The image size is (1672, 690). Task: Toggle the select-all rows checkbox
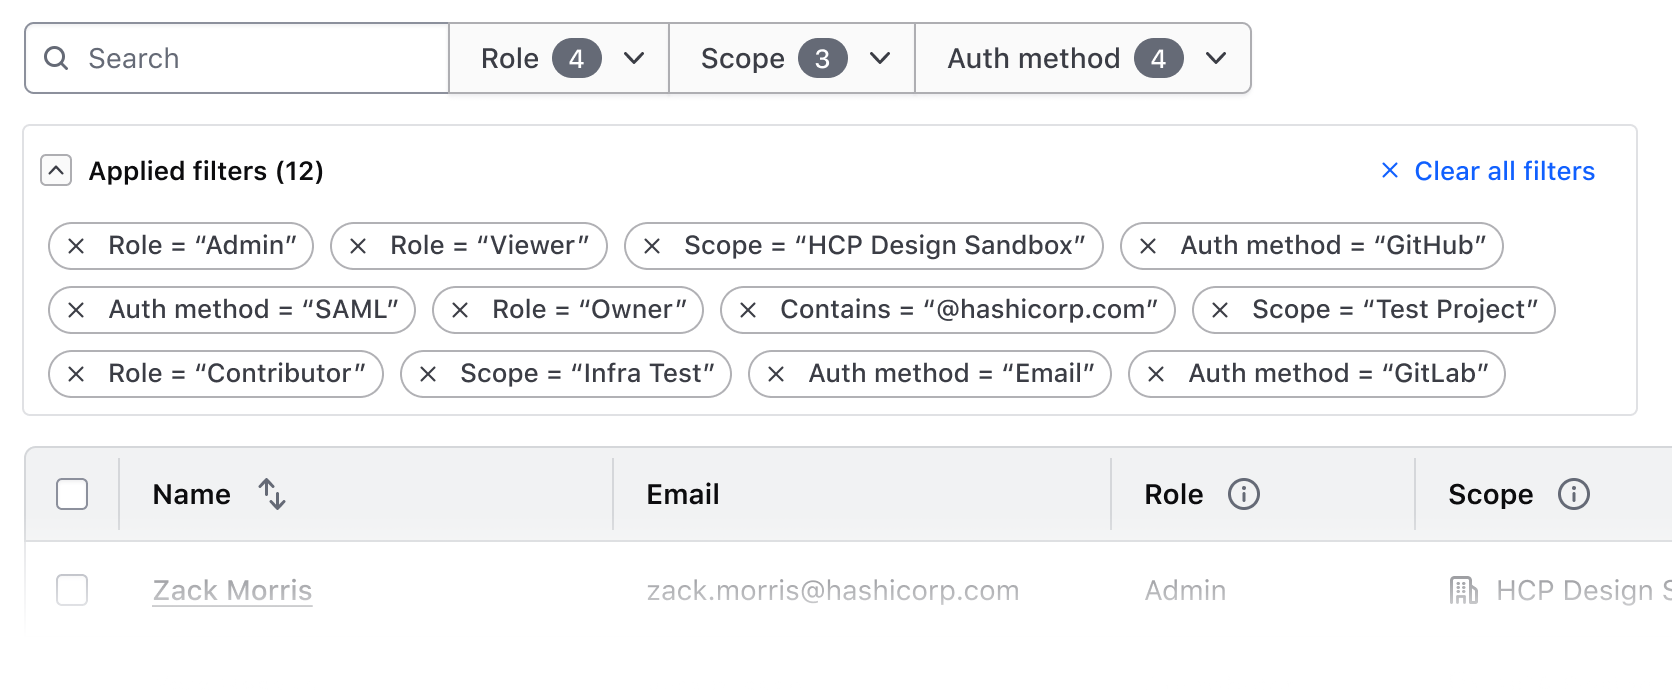tap(72, 494)
